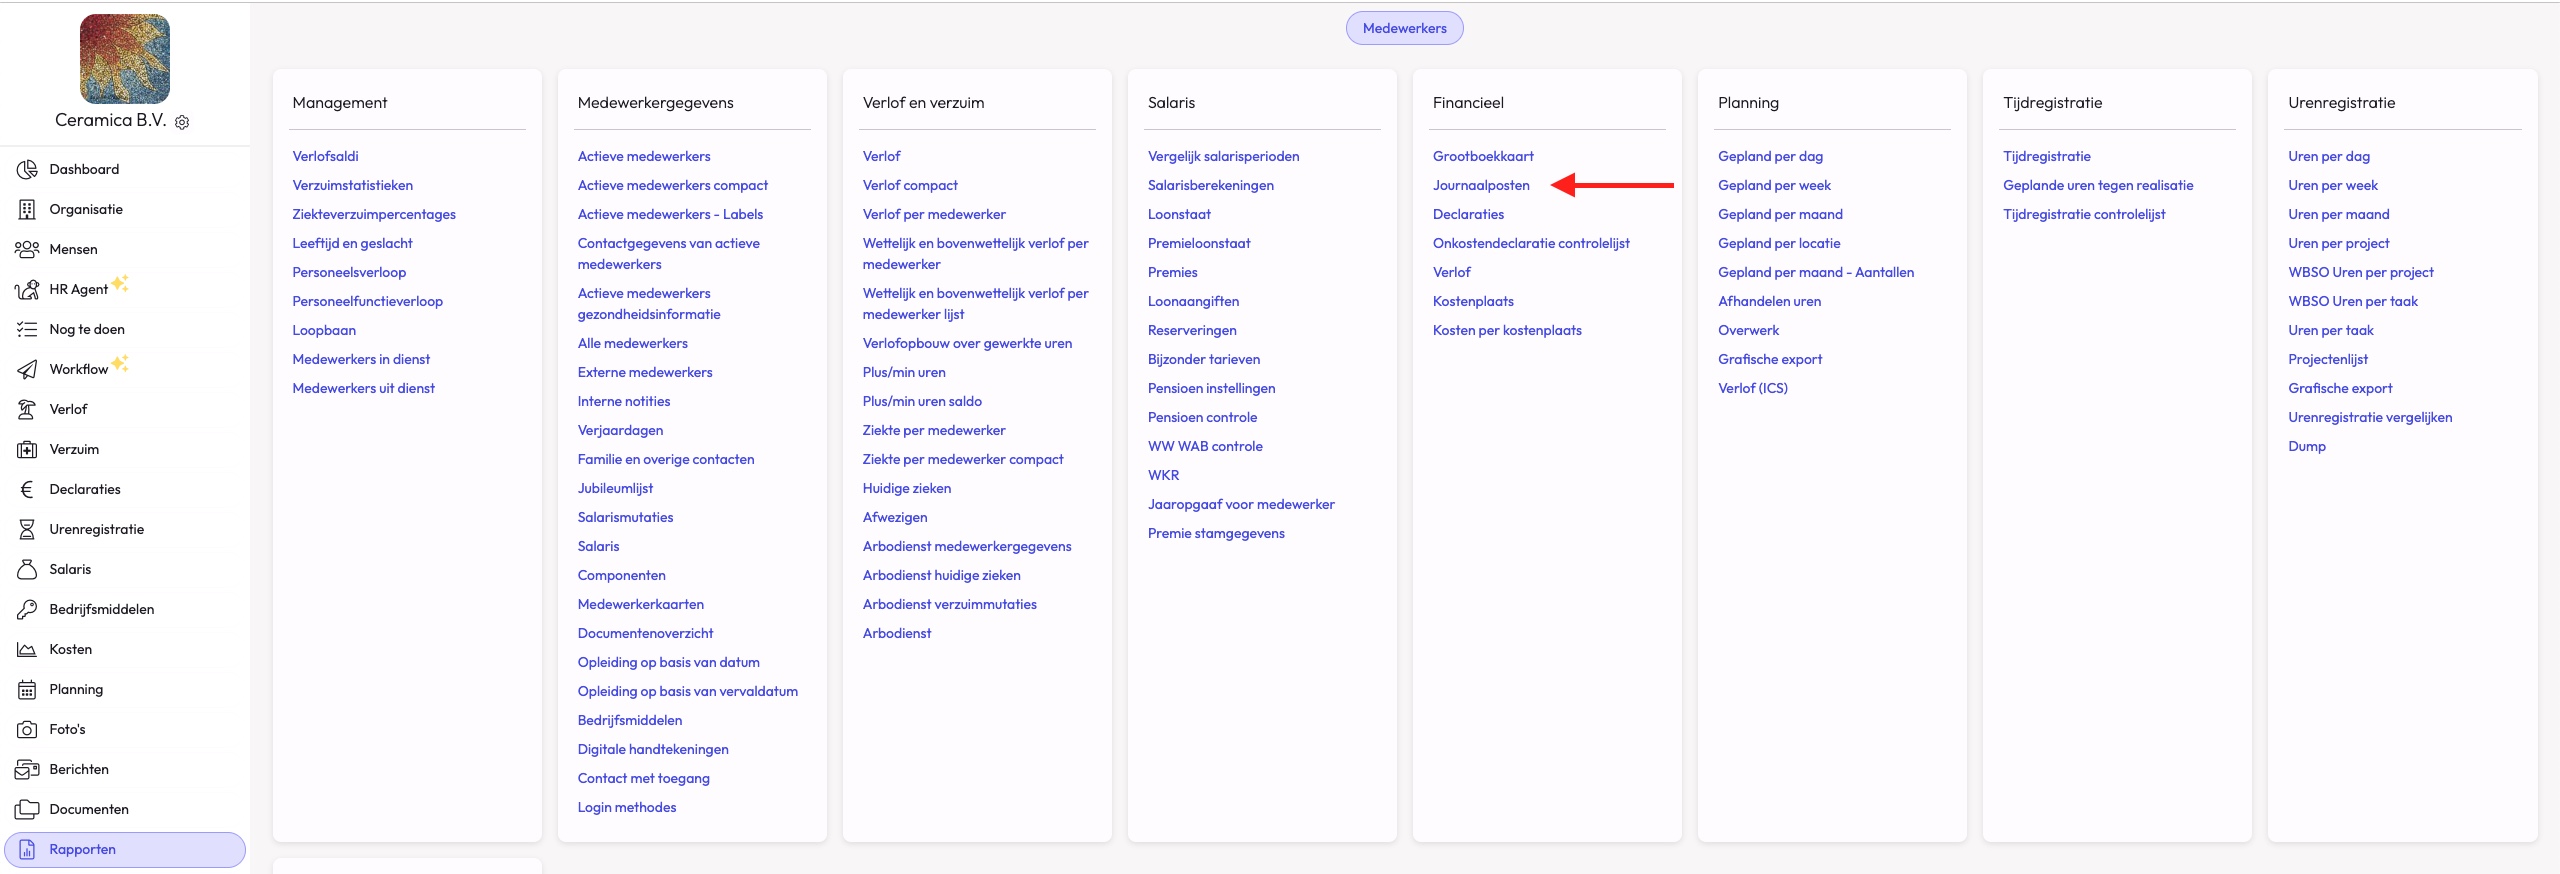Open Rapporten in the sidebar menu

[83, 849]
